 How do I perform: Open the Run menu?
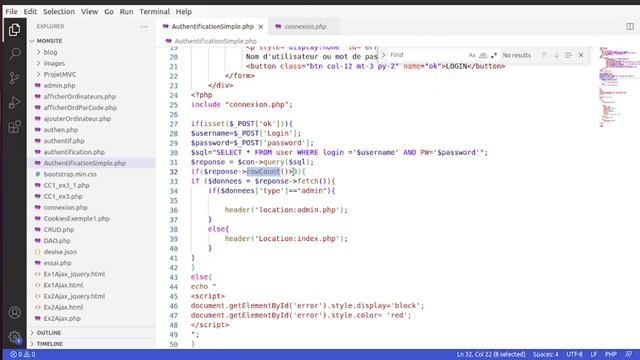click(x=126, y=11)
